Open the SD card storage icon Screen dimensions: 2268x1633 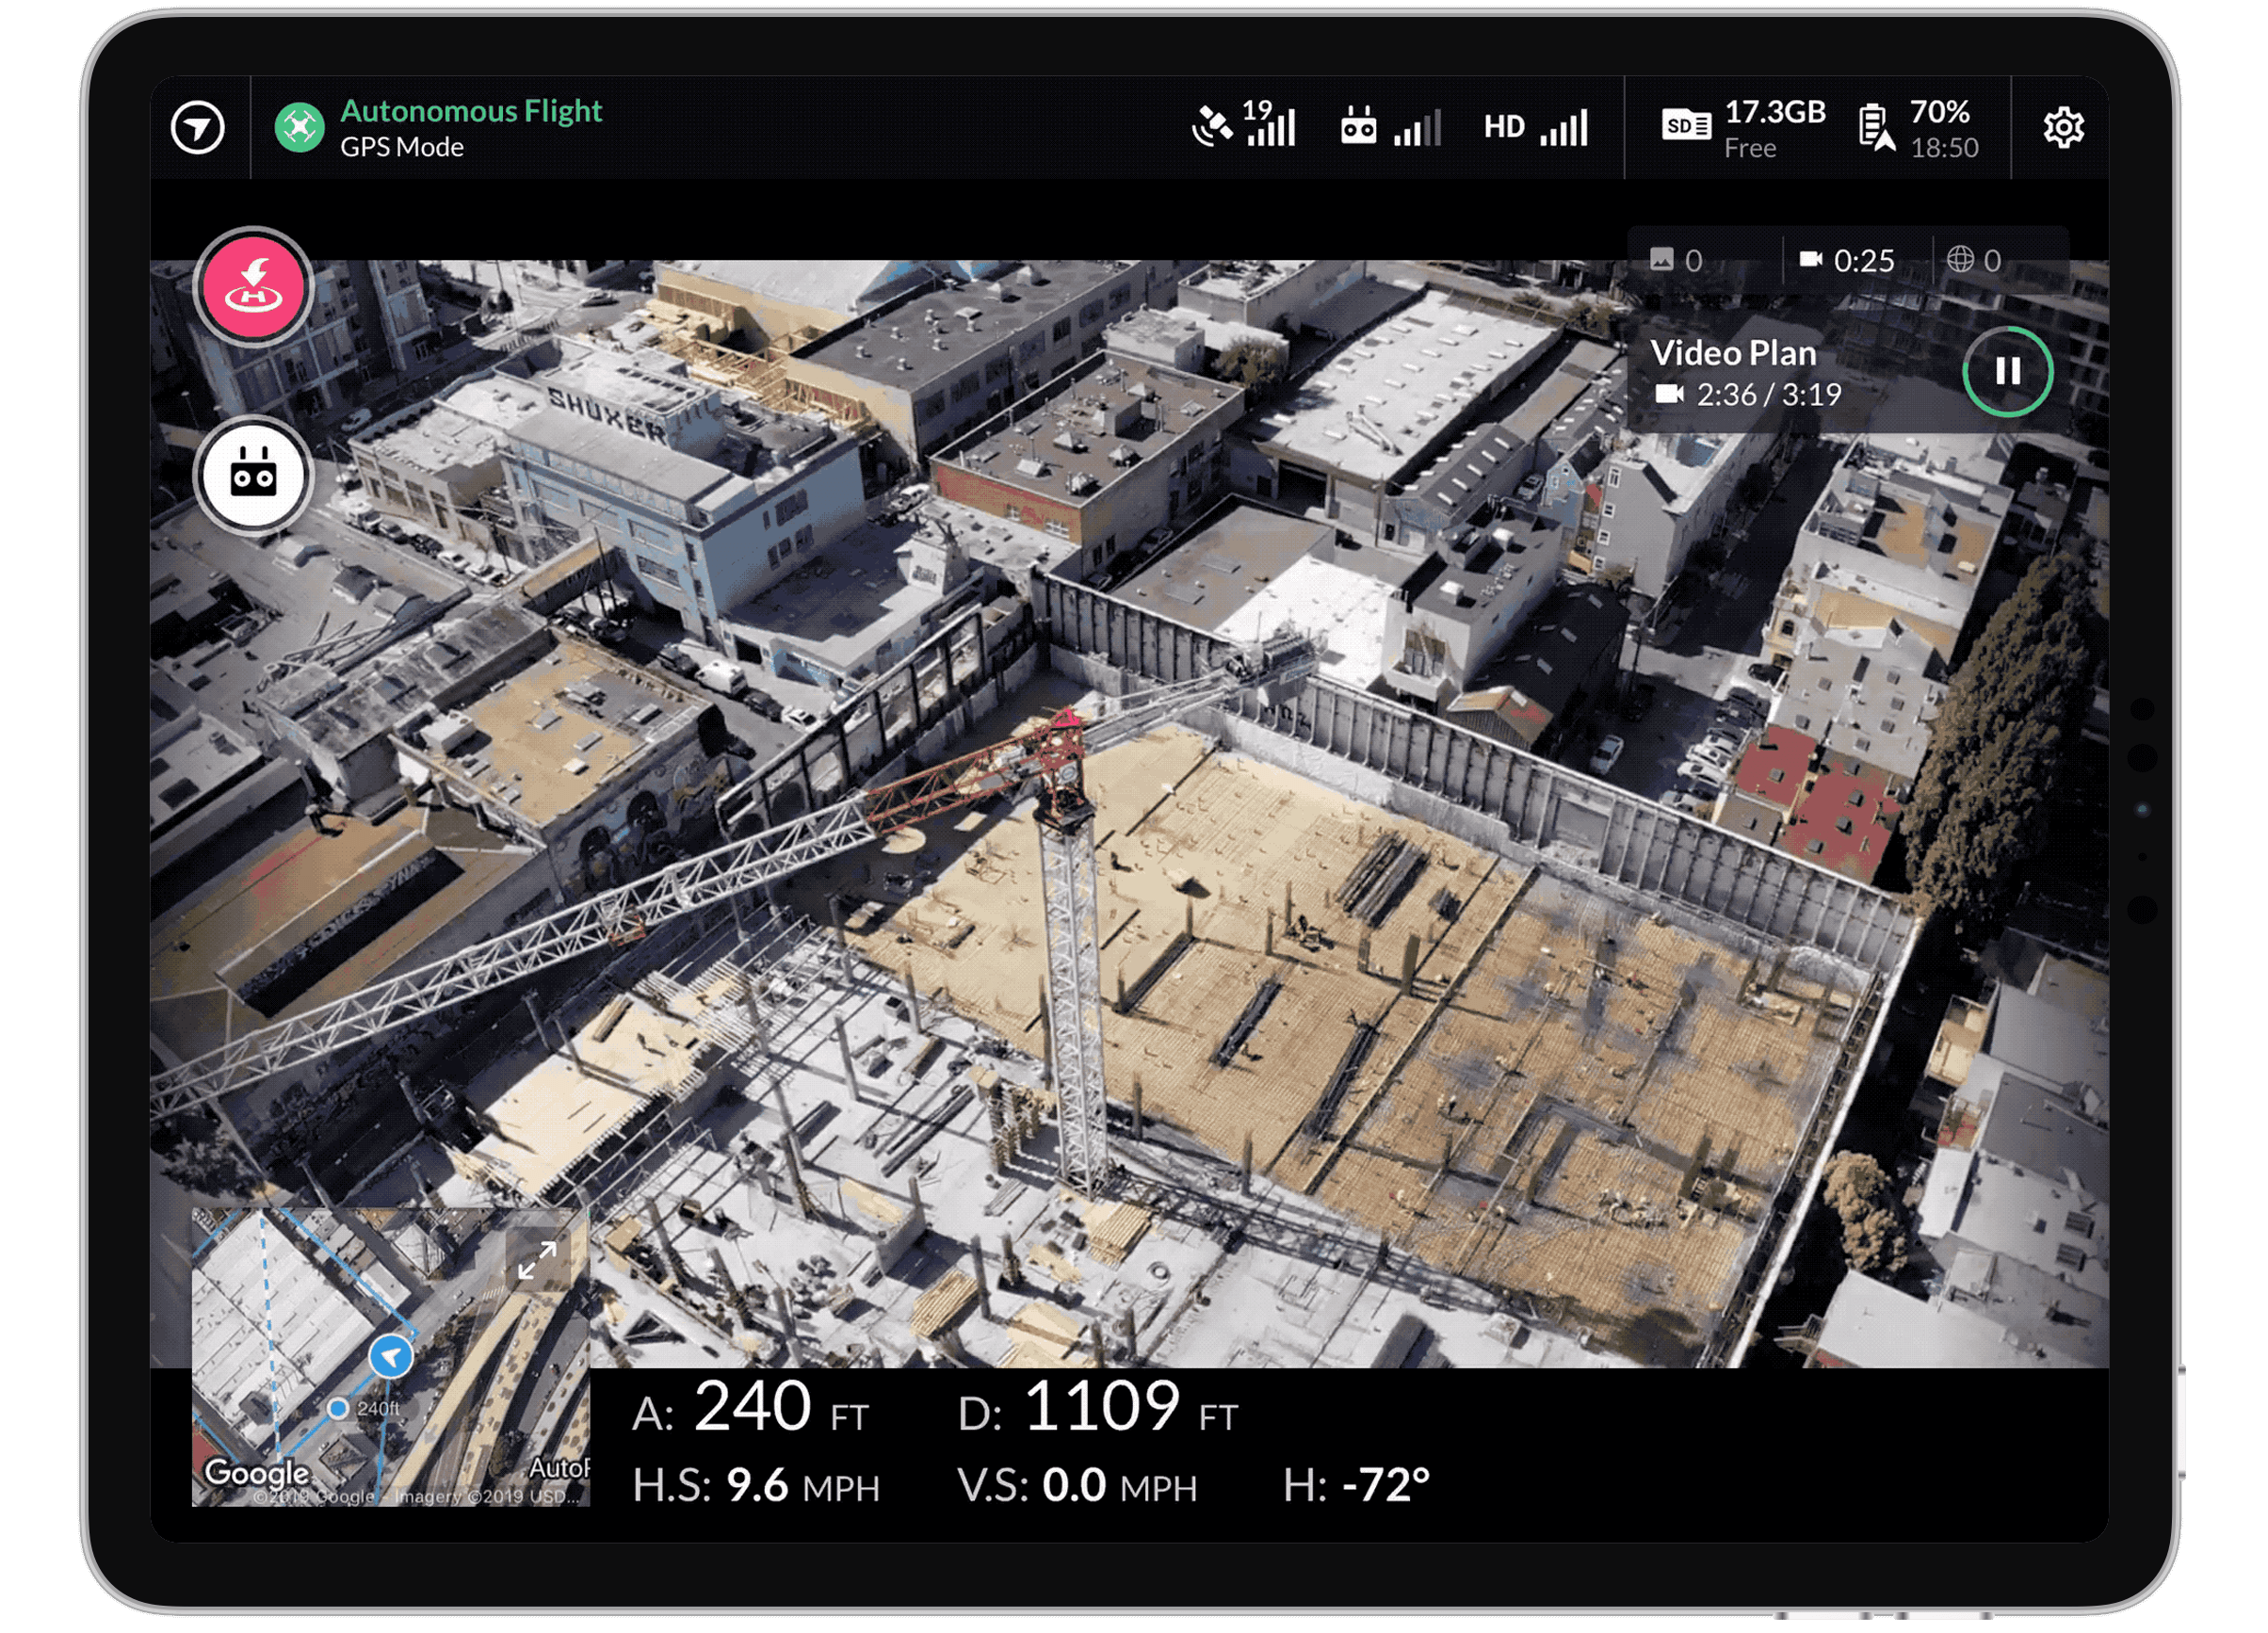(1686, 126)
